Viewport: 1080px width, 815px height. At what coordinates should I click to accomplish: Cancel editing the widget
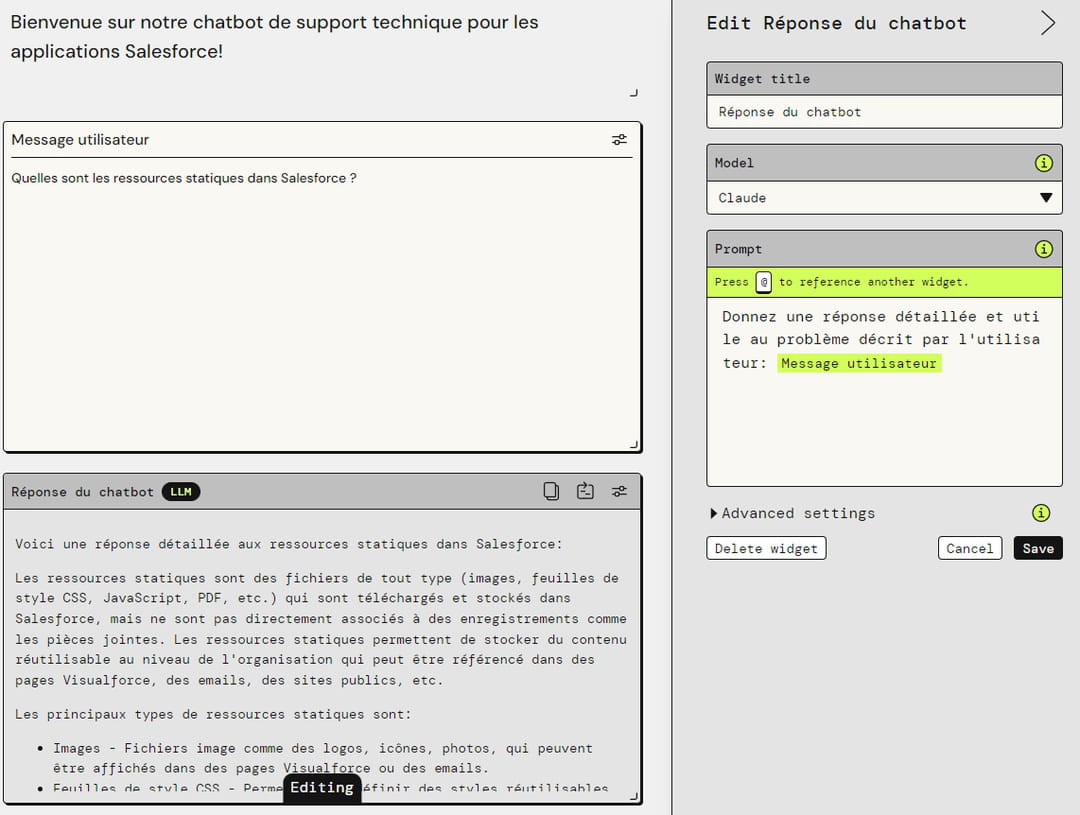pos(969,548)
